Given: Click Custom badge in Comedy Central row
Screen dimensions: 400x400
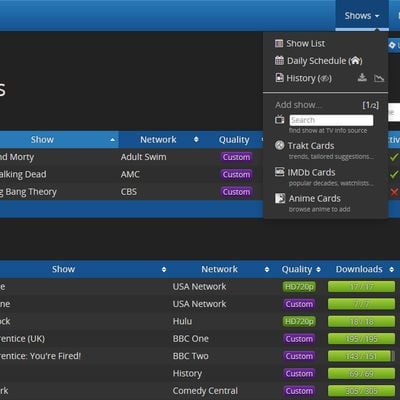Looking at the screenshot, I should click(299, 391).
